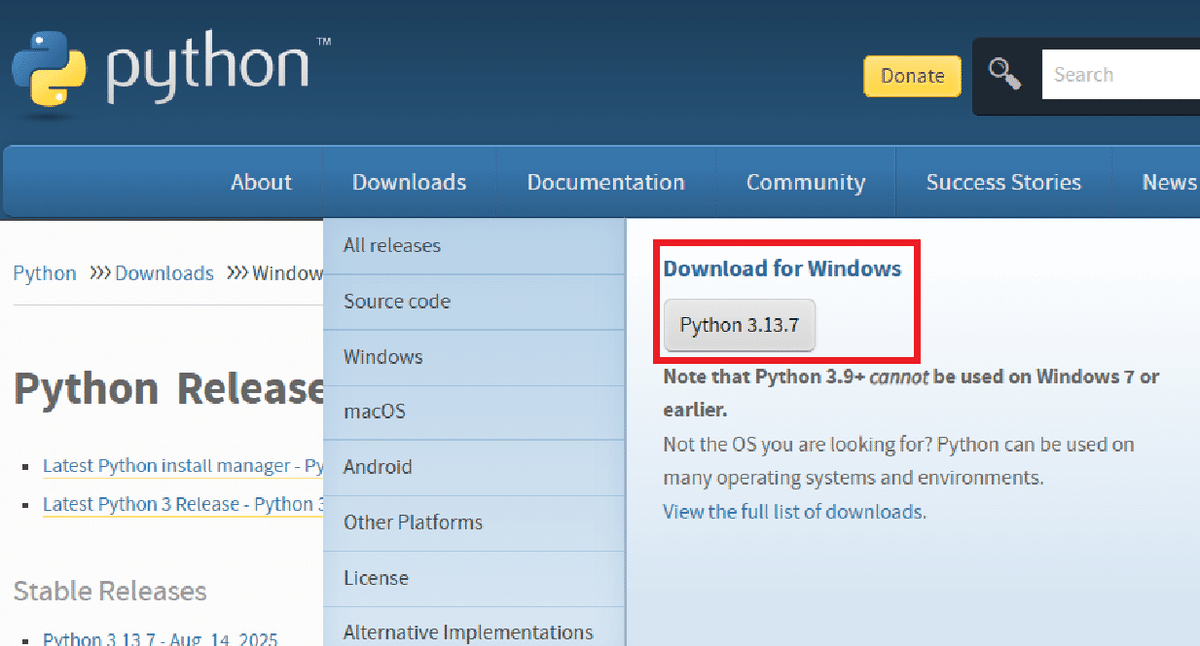Open Latest Python install manager link
Viewport: 1200px width, 646px height.
click(x=180, y=466)
